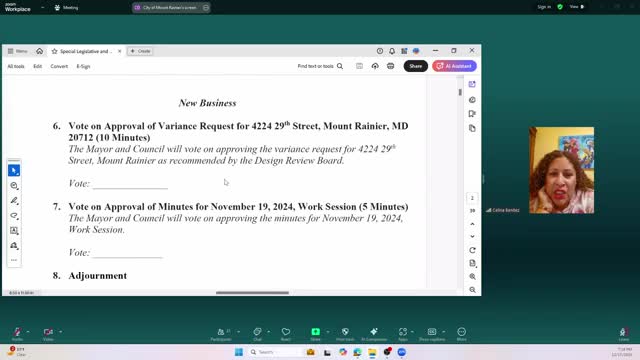Viewport: 640px width, 360px height.
Task: Rotate the page with the rotate icon
Action: (x=472, y=250)
